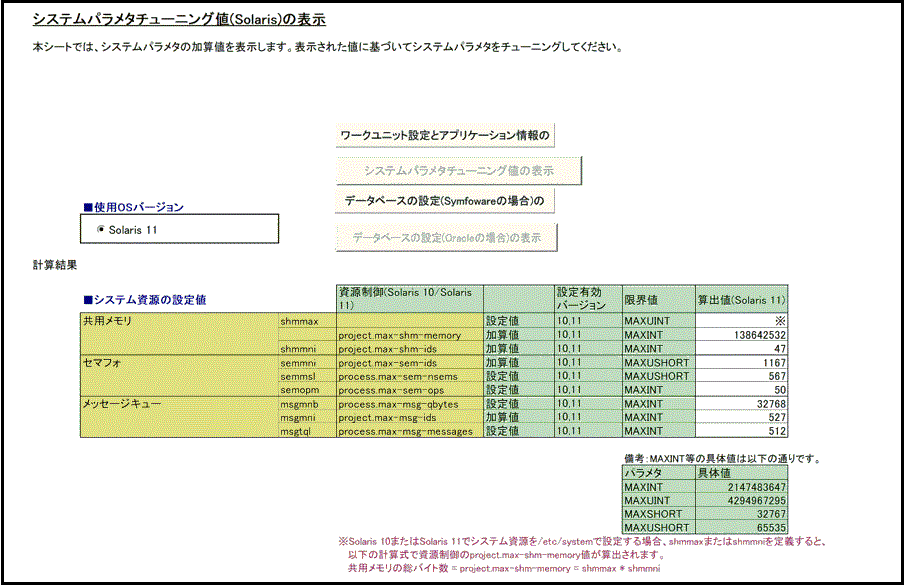
Task: Click the shmmni parameter cell
Action: (x=307, y=349)
